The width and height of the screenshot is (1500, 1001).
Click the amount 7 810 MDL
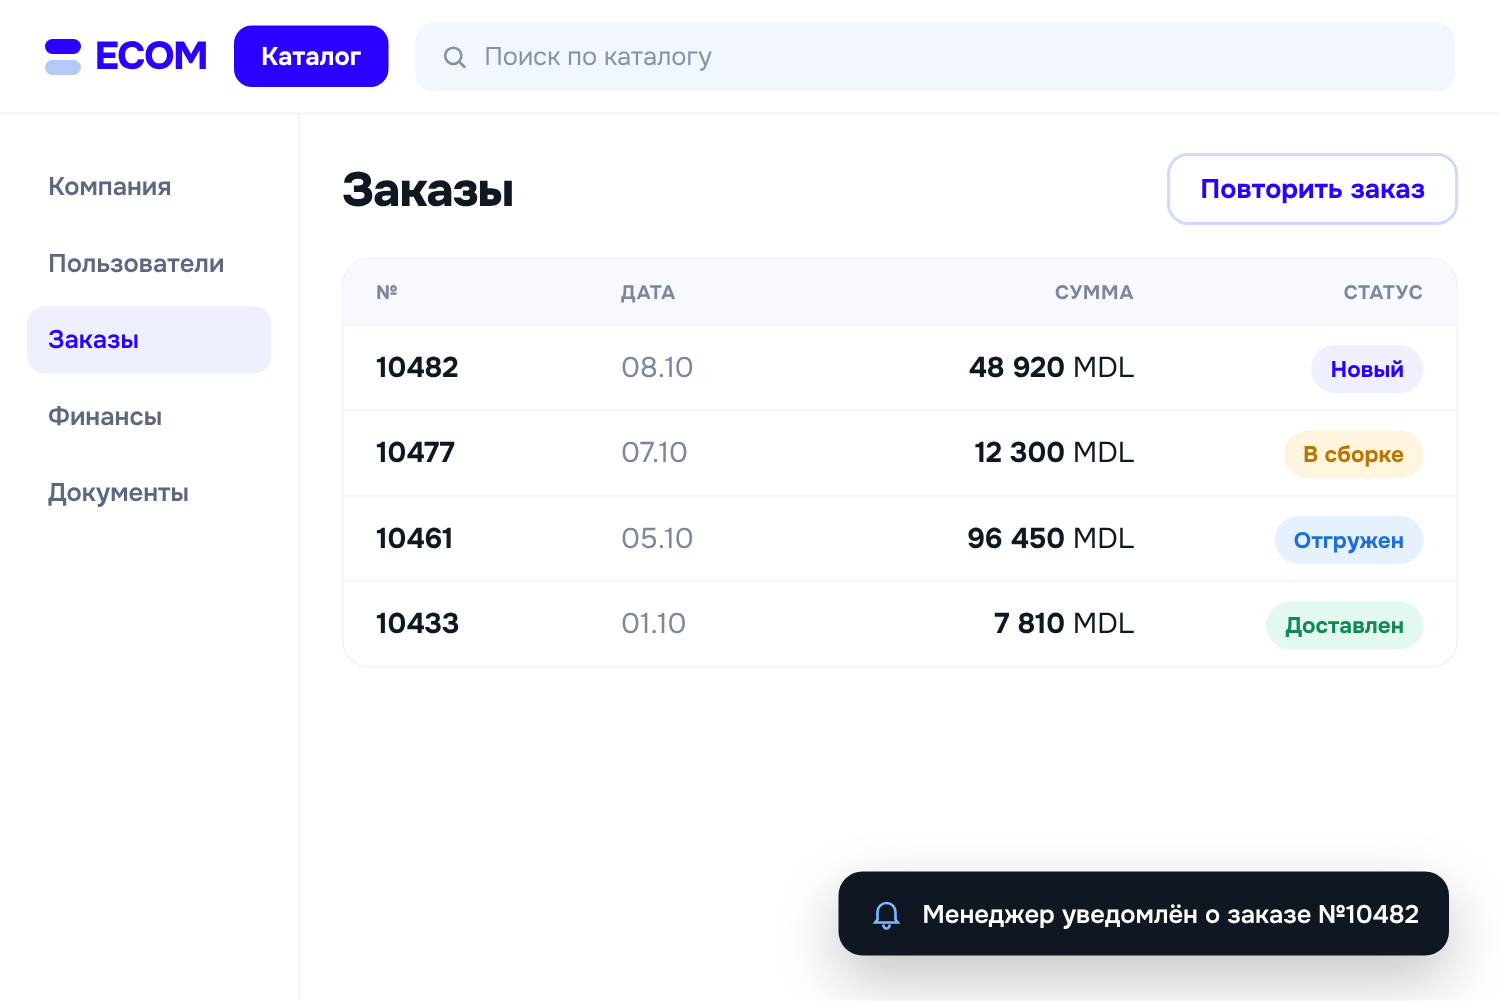coord(1064,623)
